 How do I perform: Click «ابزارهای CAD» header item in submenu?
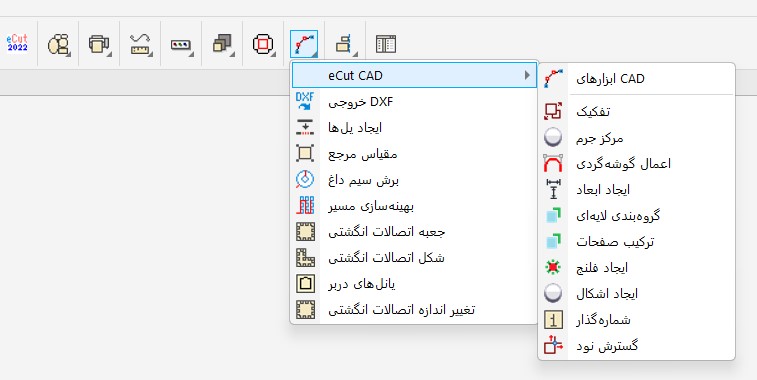pos(637,79)
